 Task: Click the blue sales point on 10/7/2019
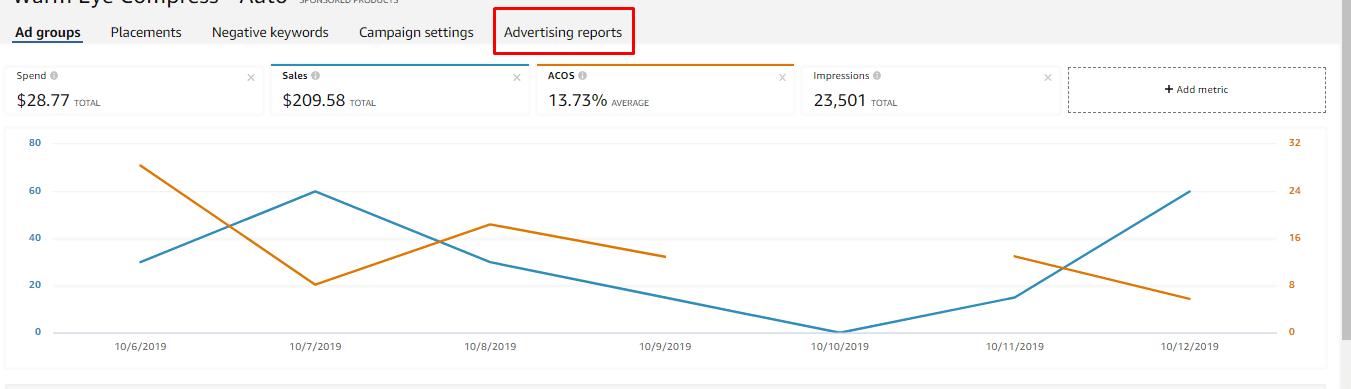pos(315,191)
